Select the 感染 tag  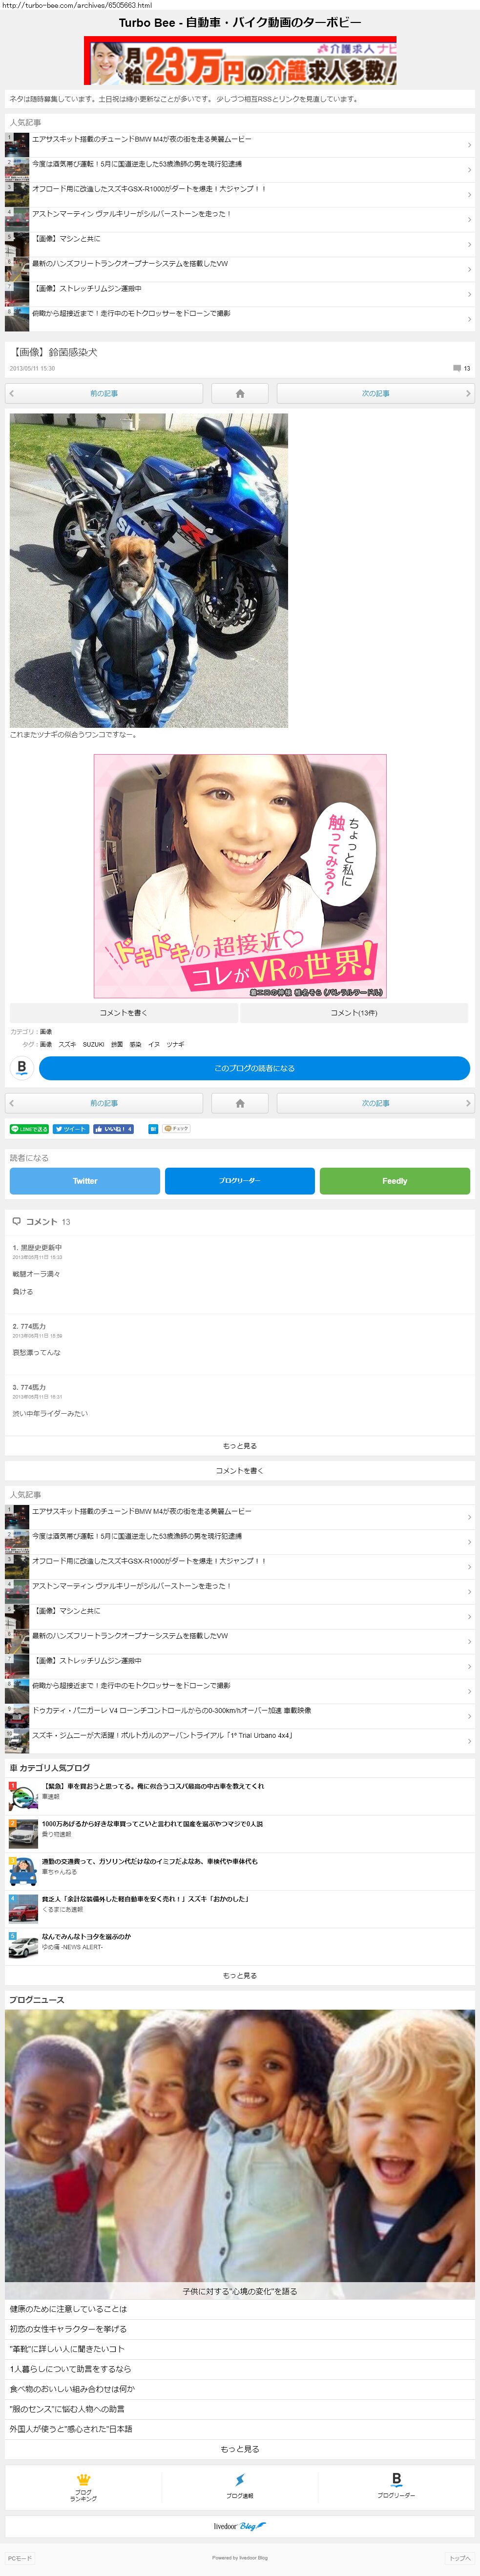135,1044
